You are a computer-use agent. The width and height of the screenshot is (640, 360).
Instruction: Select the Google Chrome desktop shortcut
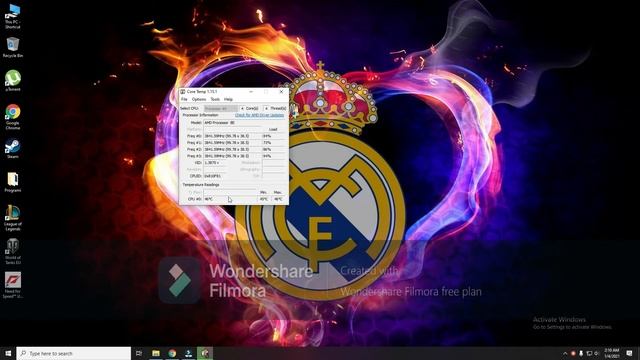click(13, 117)
